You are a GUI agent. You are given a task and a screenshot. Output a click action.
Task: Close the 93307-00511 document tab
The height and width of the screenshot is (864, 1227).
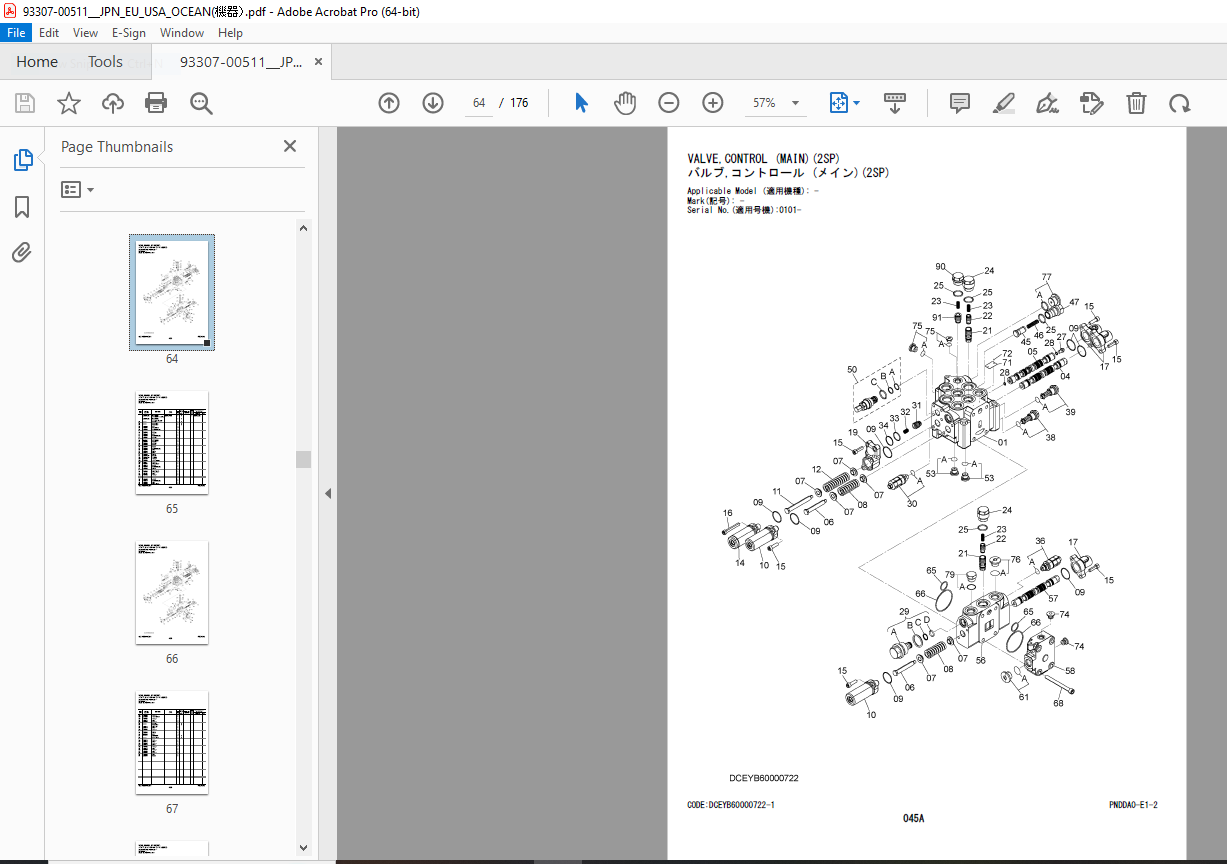[x=318, y=62]
